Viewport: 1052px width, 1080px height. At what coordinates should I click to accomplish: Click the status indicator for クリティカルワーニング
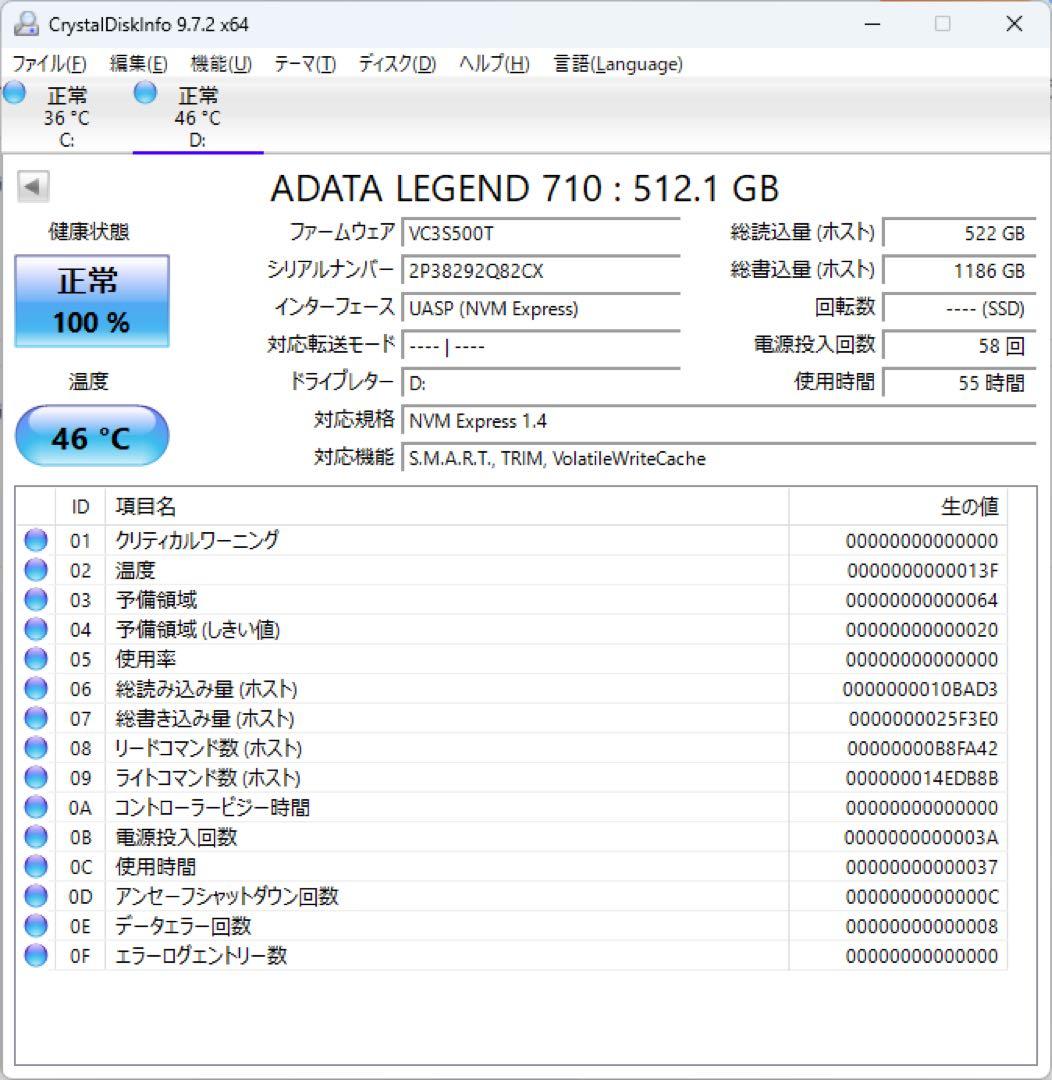tap(35, 540)
